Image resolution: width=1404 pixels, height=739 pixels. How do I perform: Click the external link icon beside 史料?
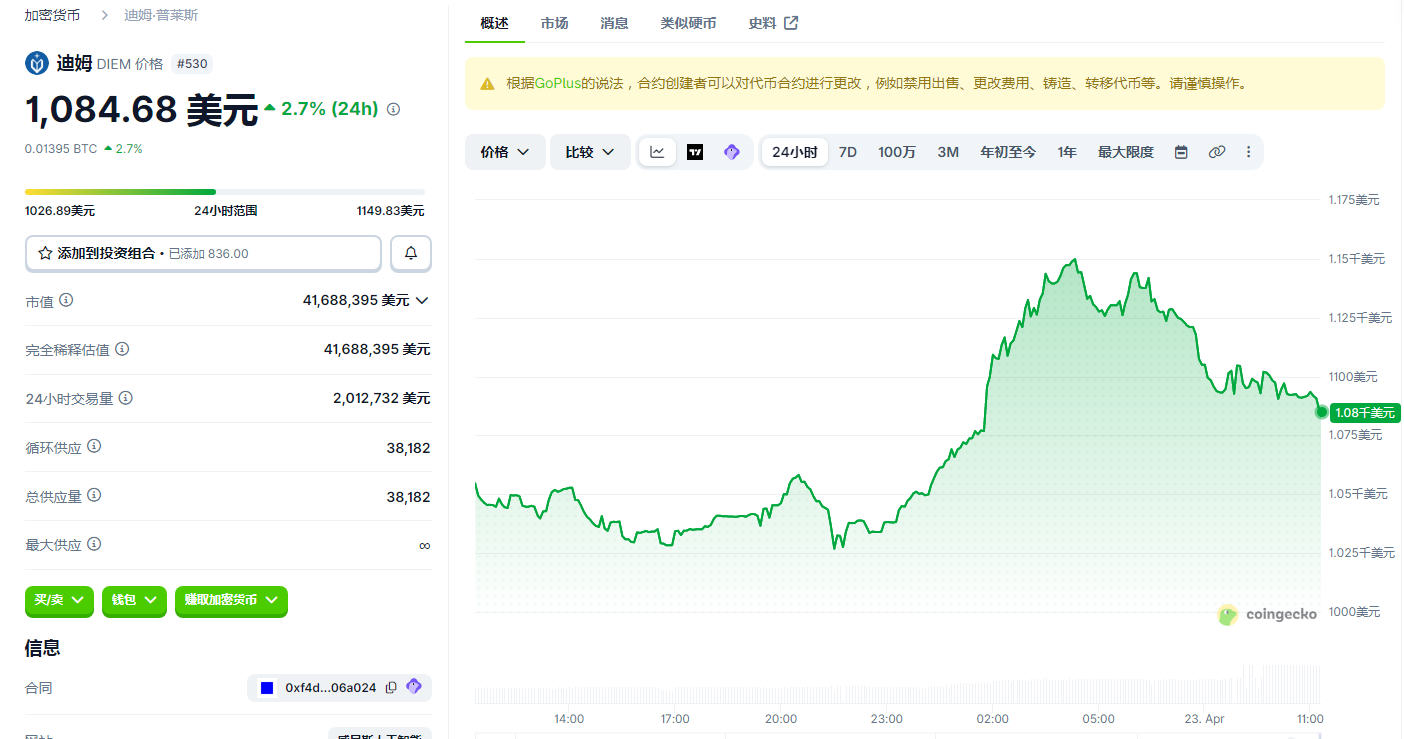(x=791, y=23)
